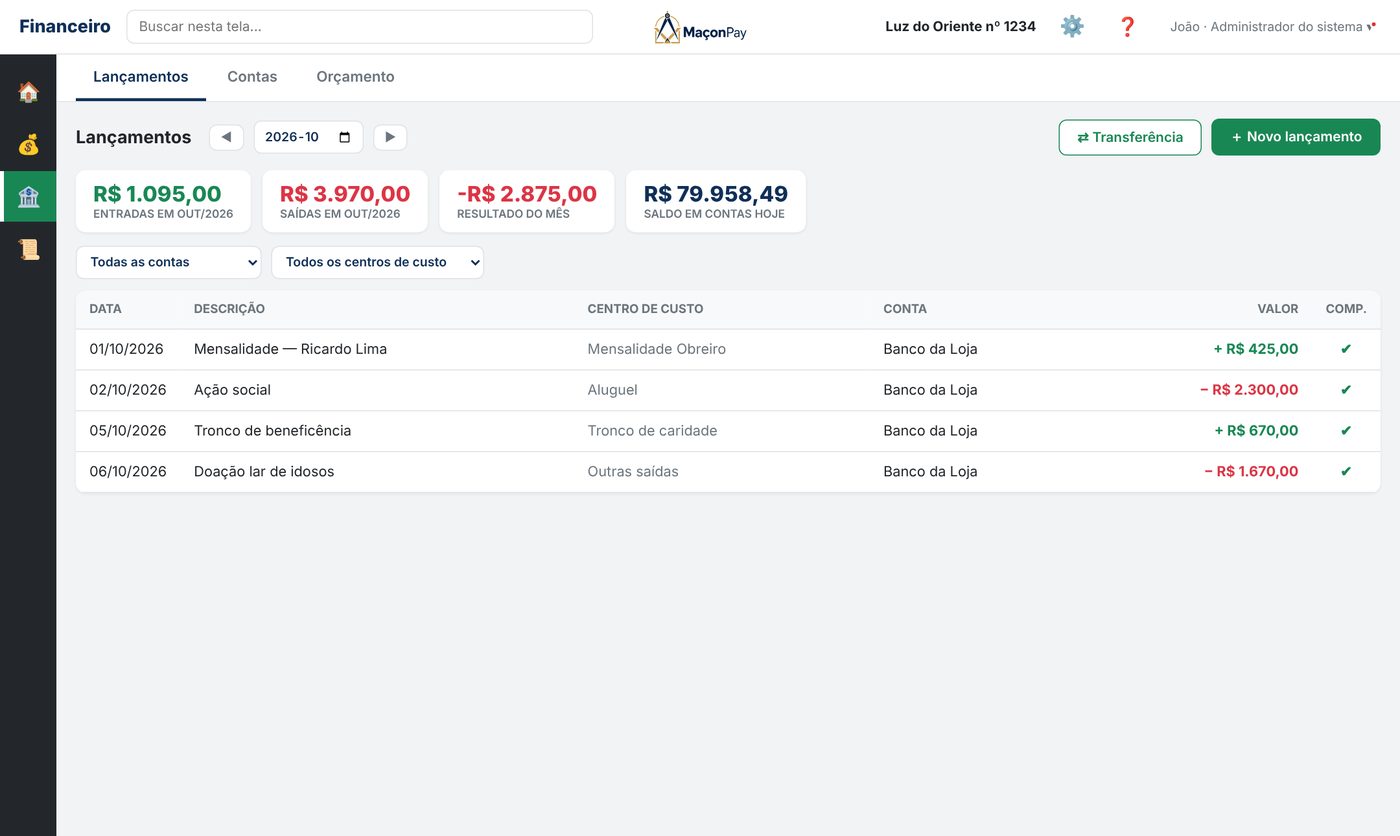The width and height of the screenshot is (1400, 836).
Task: Click the R$ 3.970,00 saídas card
Action: click(345, 201)
